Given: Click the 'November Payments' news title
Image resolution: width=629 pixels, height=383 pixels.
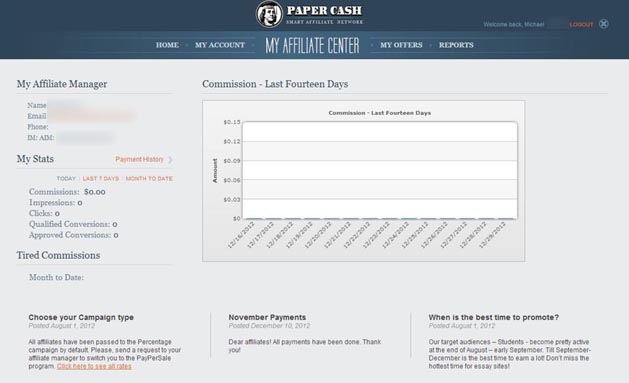Looking at the screenshot, I should pos(267,317).
